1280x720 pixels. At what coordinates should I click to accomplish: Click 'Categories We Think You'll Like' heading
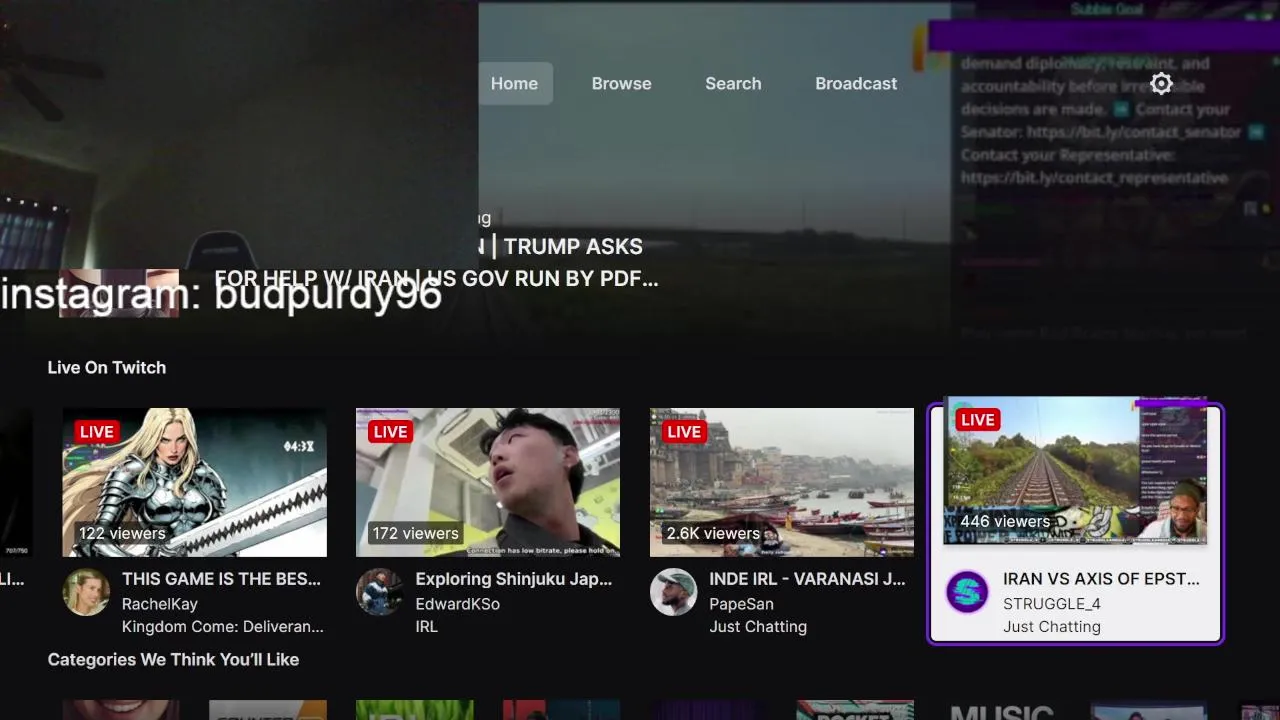coord(173,659)
